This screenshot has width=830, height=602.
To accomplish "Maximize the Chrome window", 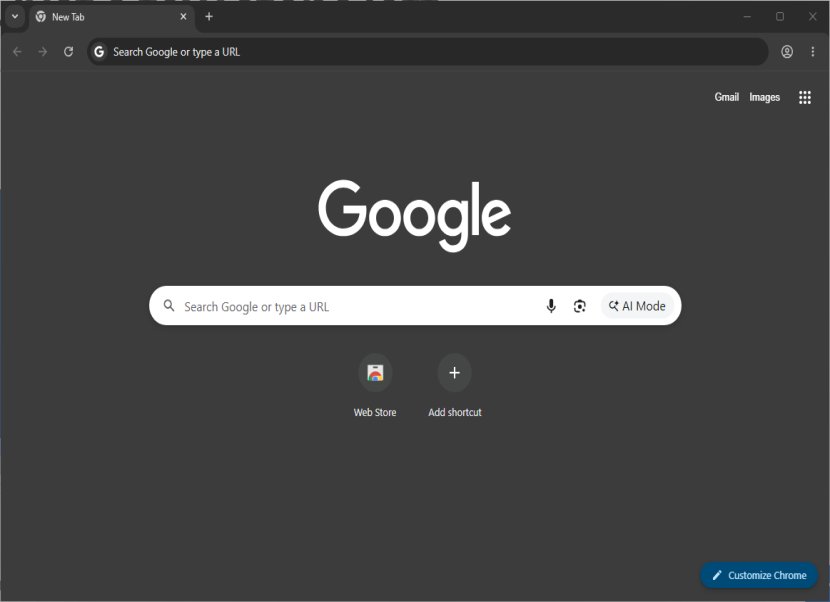I will pyautogui.click(x=780, y=16).
